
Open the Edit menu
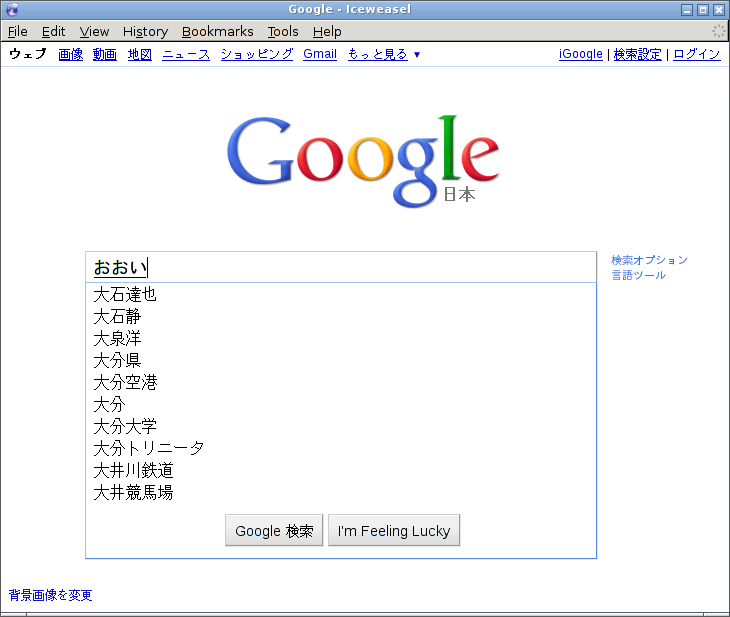click(x=53, y=31)
